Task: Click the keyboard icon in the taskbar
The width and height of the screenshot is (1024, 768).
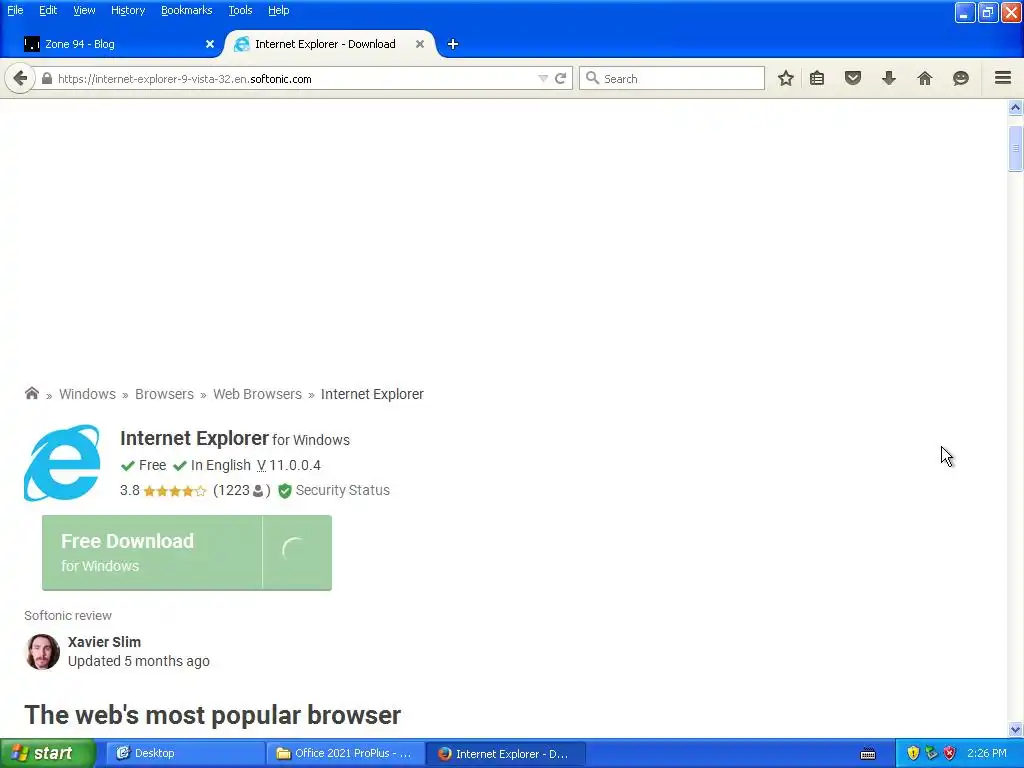Action: tap(868, 754)
